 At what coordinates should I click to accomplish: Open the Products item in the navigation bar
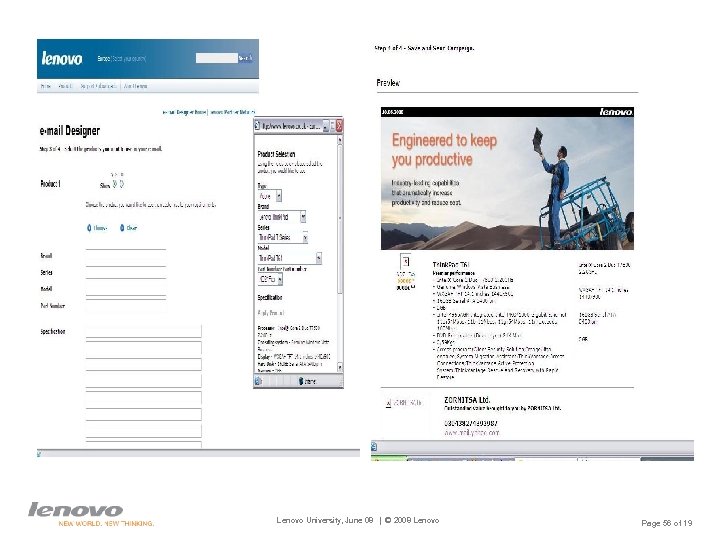point(65,86)
